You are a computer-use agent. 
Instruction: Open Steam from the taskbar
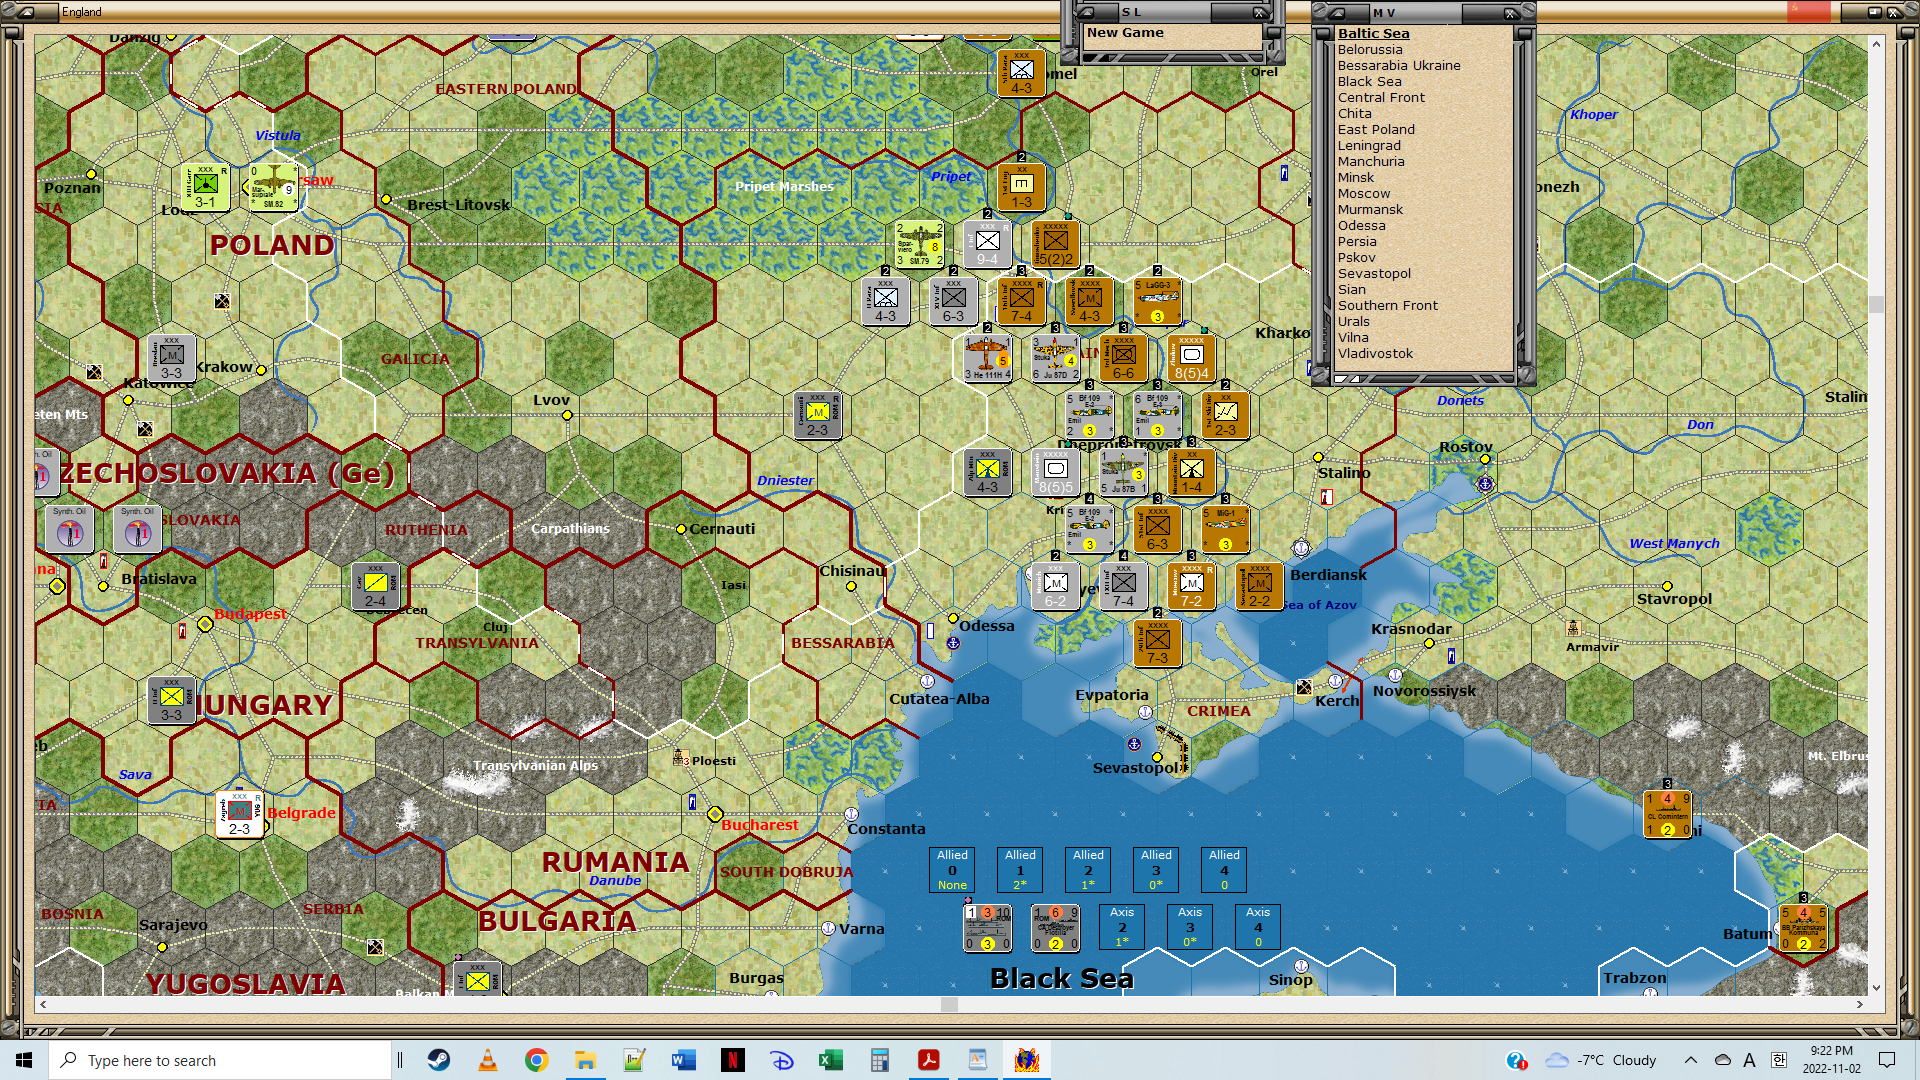point(439,1060)
